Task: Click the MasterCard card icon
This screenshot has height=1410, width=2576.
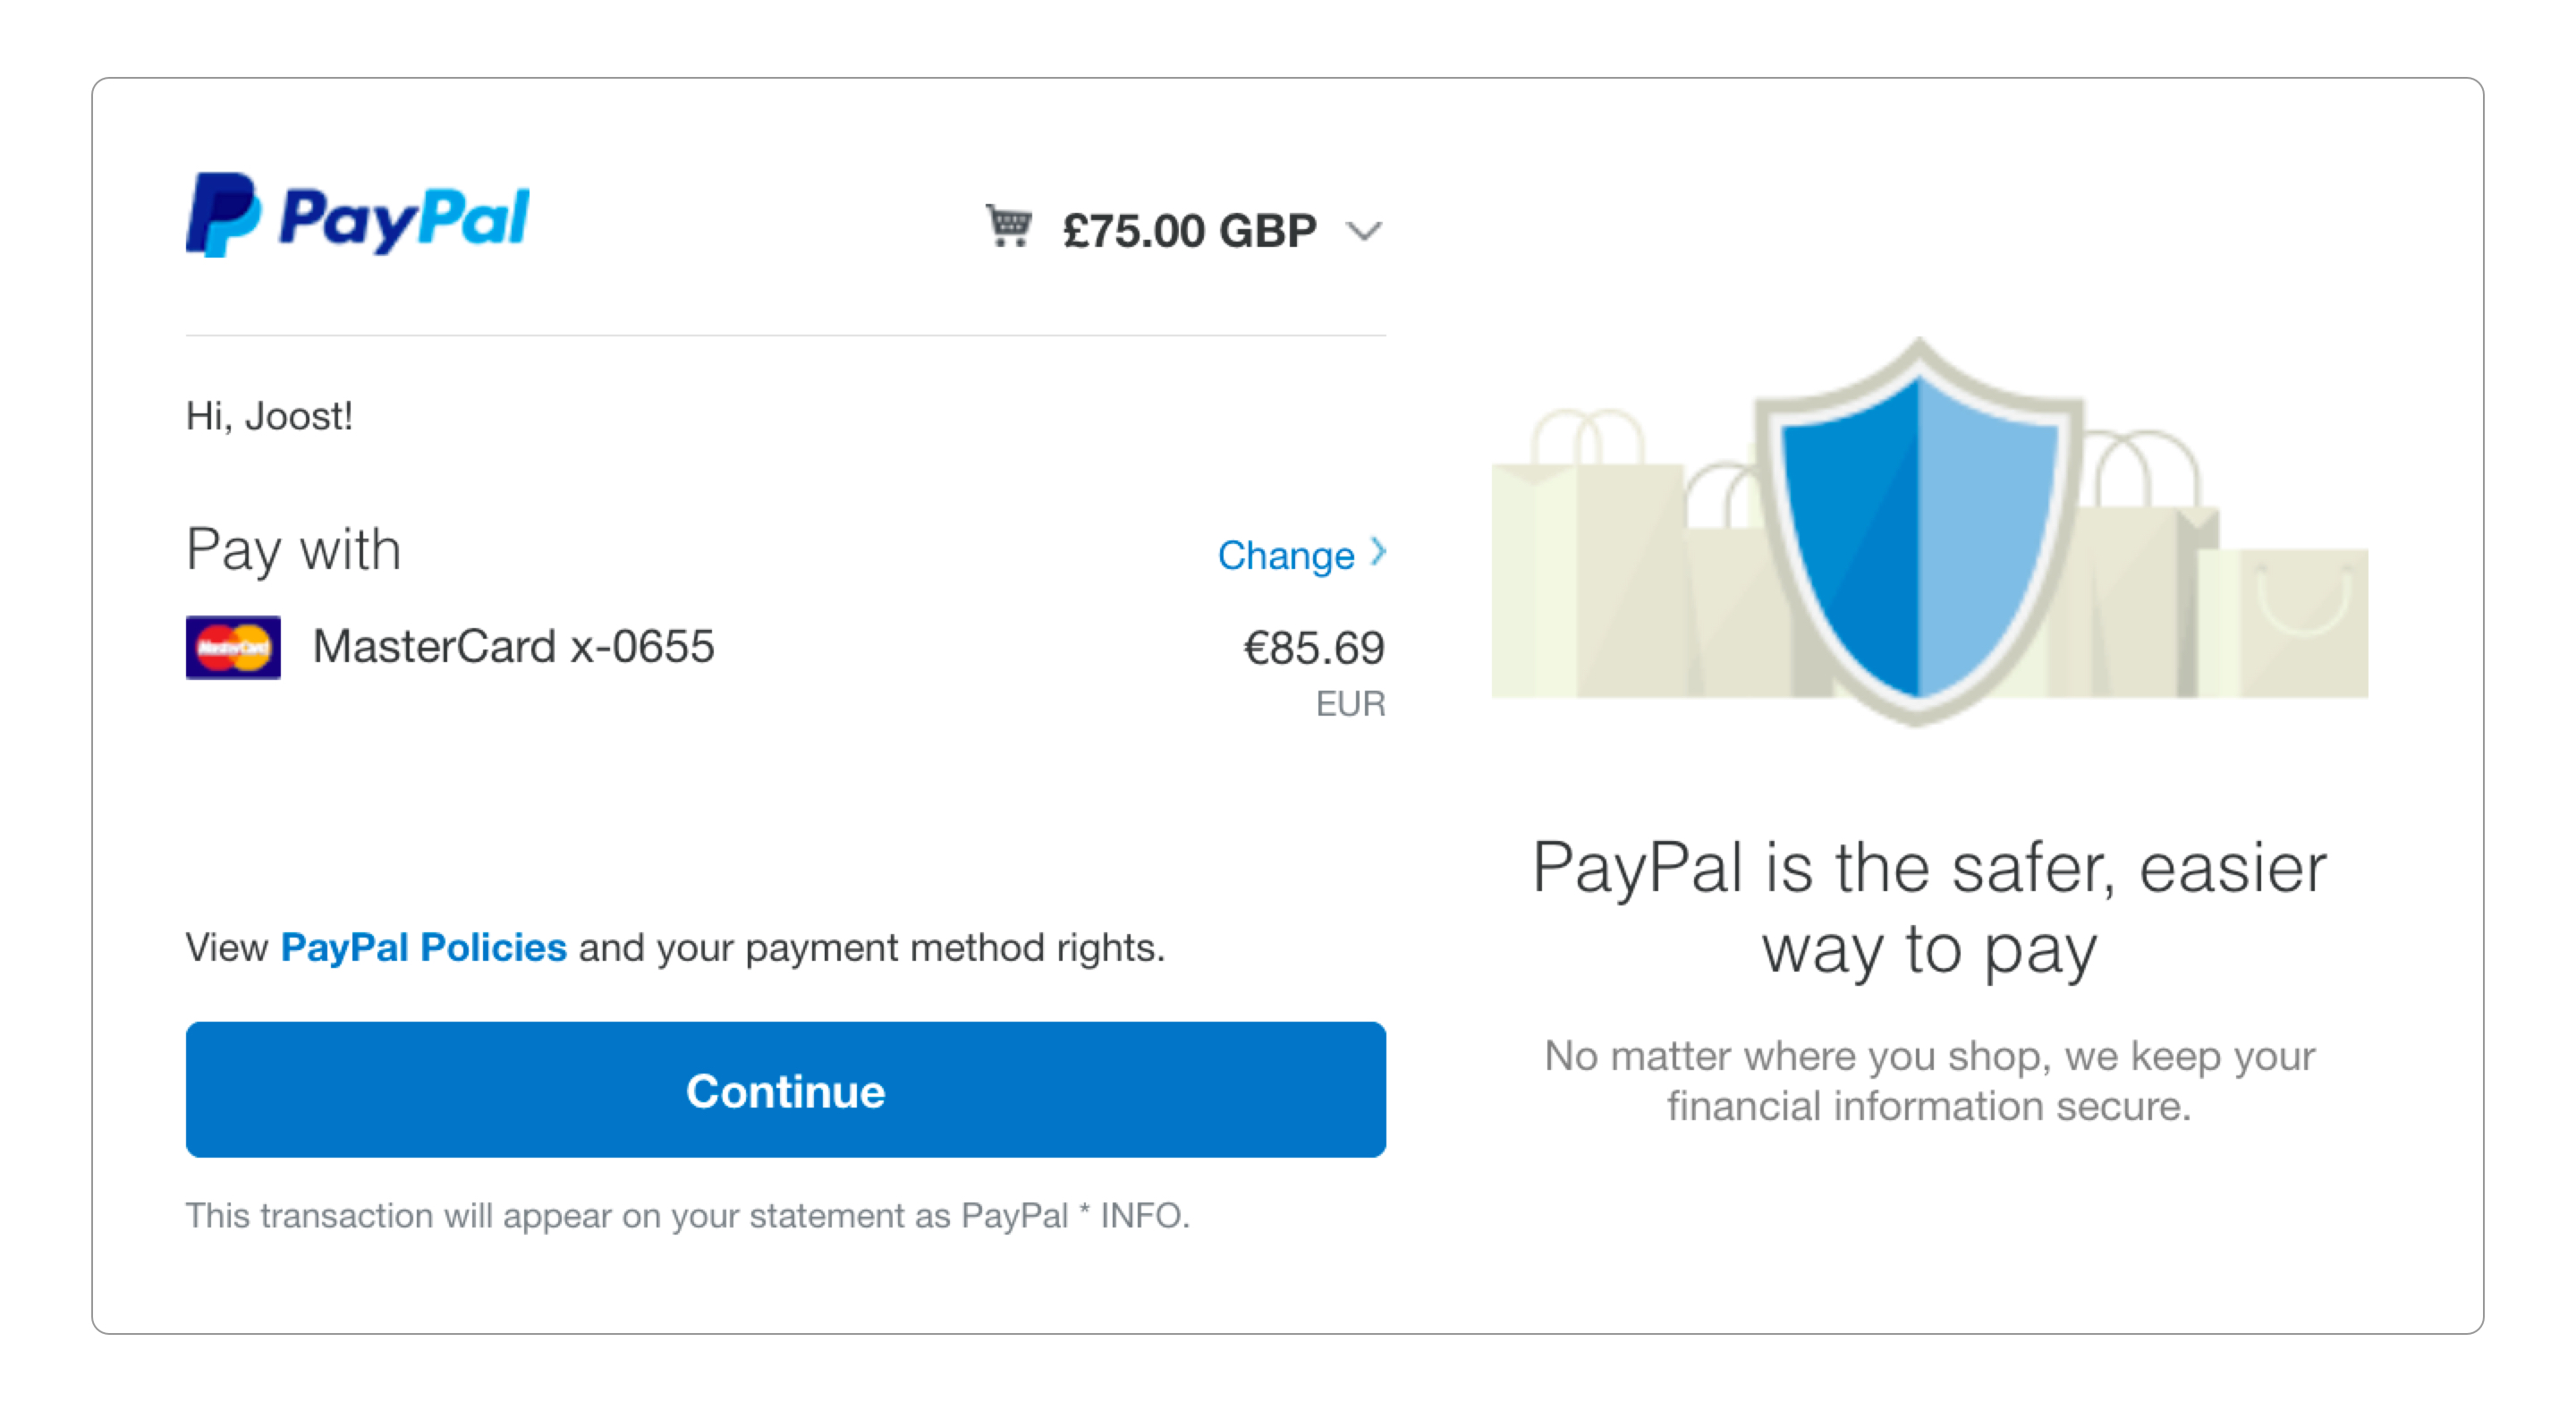Action: [x=233, y=647]
